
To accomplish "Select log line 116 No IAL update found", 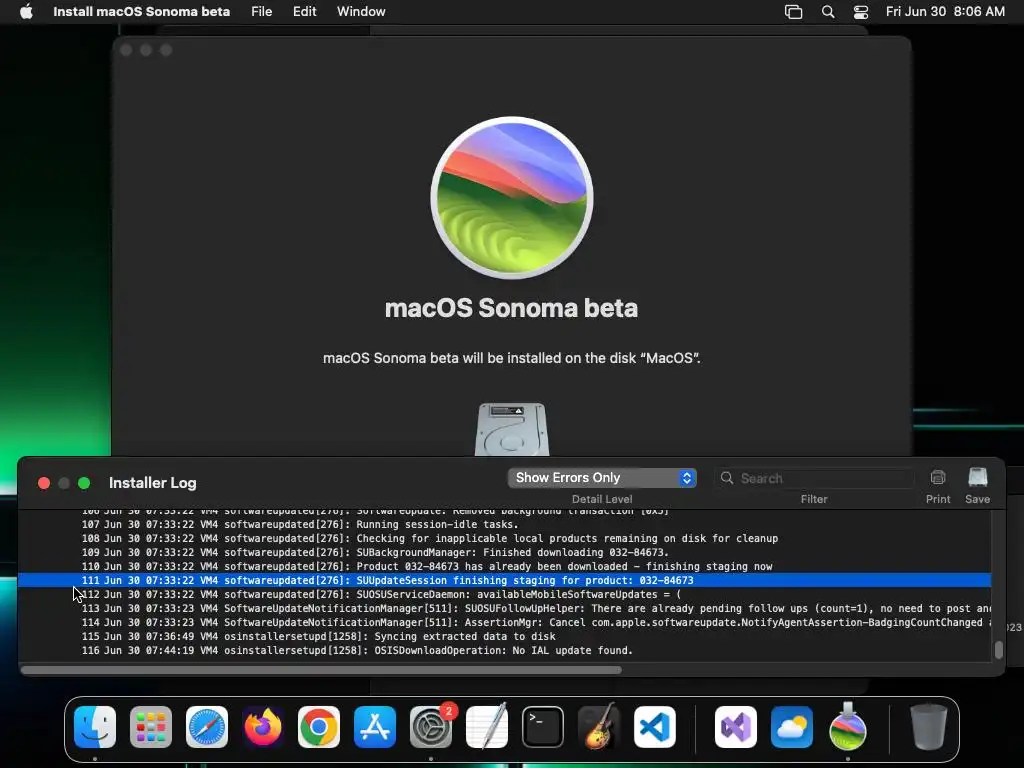I will 504,650.
